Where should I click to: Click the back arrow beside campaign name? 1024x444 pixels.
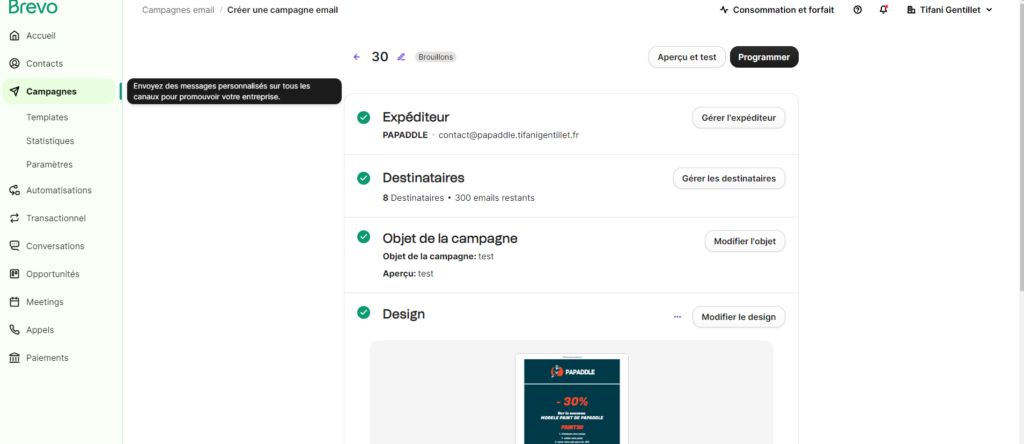coord(356,57)
